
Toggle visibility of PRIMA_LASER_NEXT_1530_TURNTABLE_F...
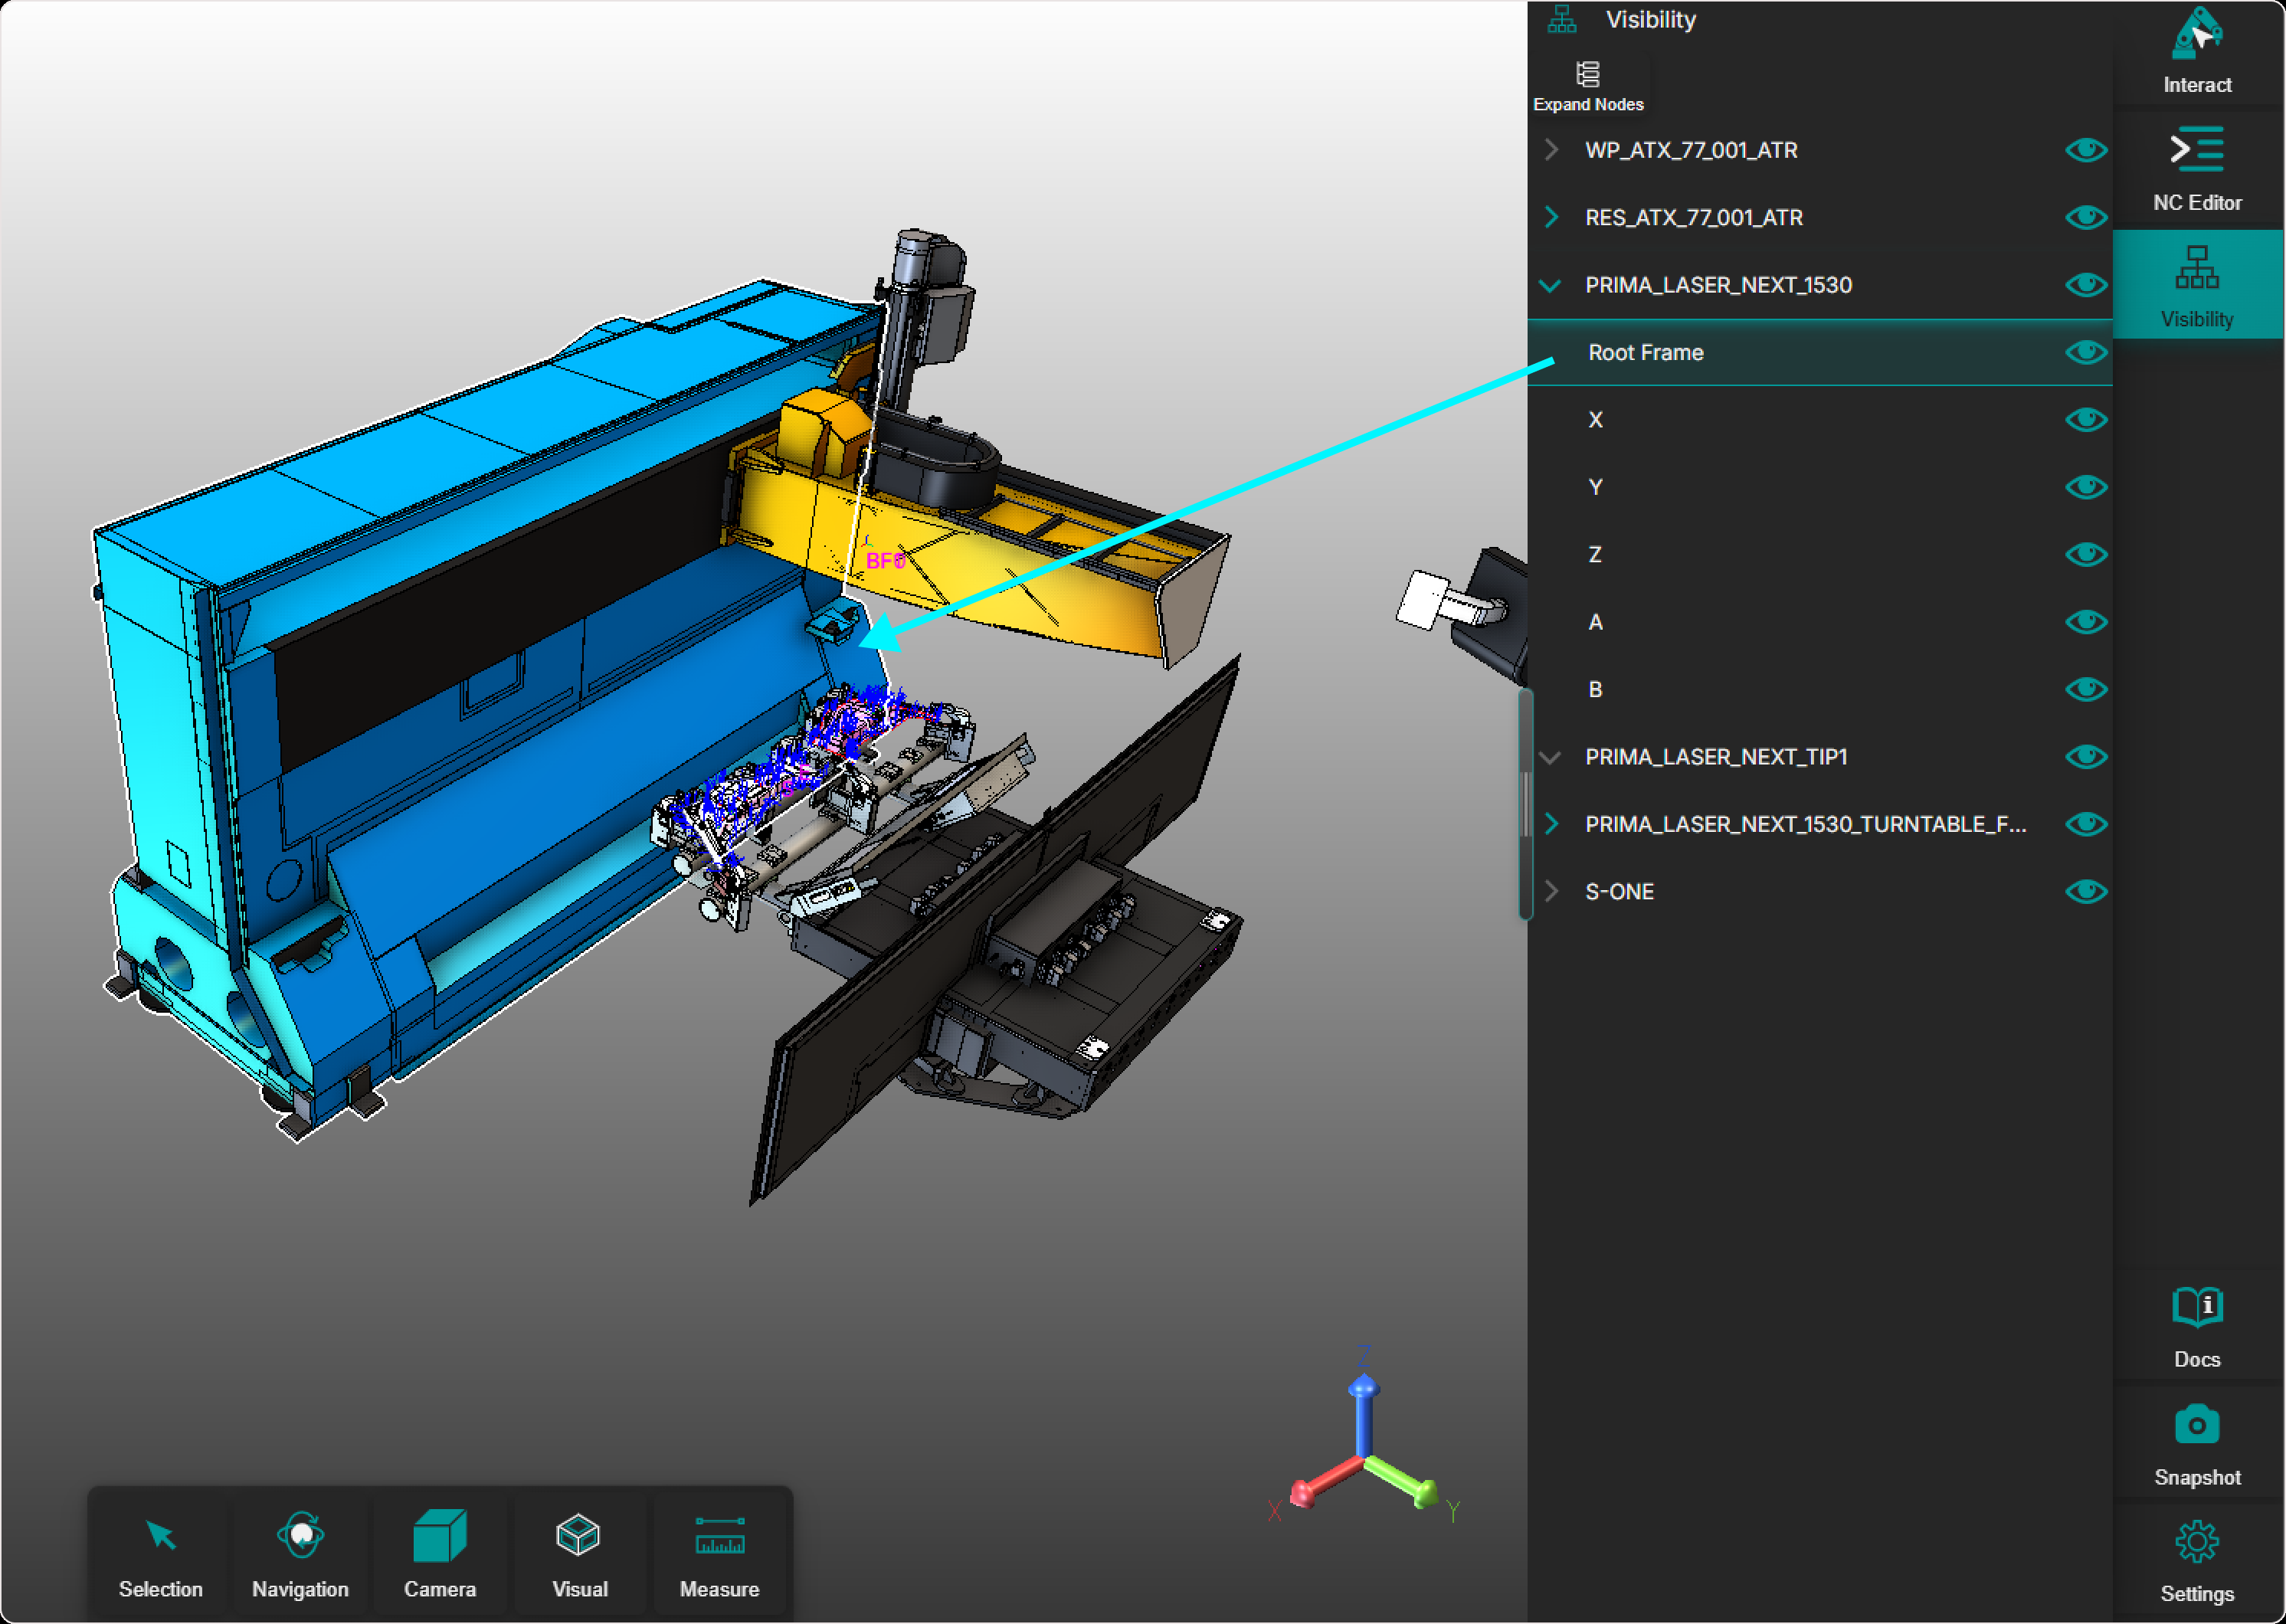[2086, 824]
